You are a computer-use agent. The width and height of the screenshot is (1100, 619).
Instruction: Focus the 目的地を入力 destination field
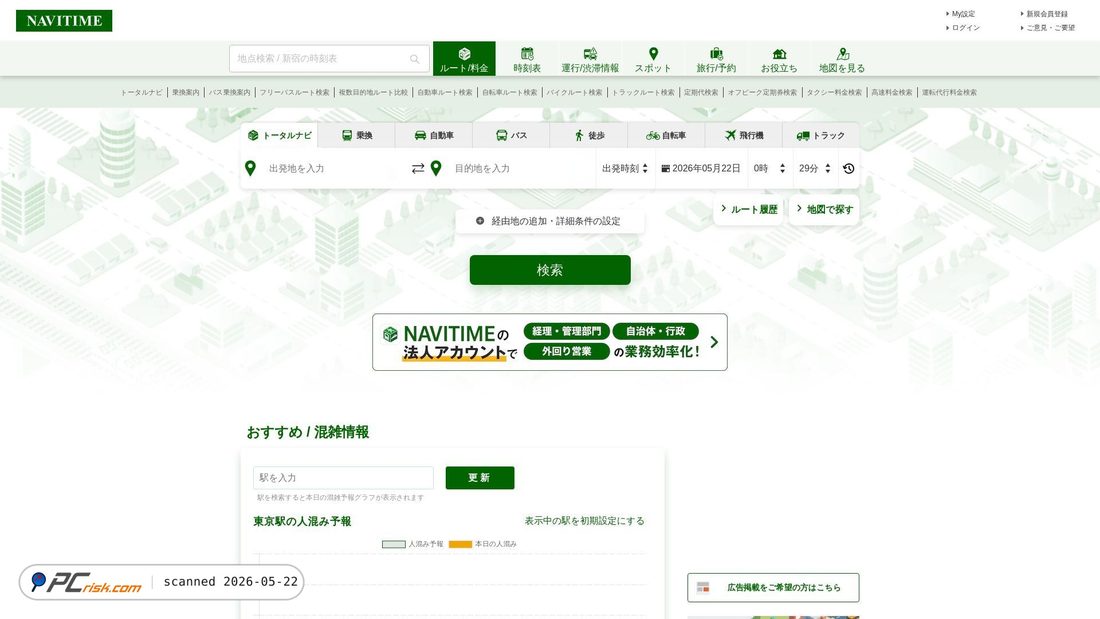click(521, 168)
